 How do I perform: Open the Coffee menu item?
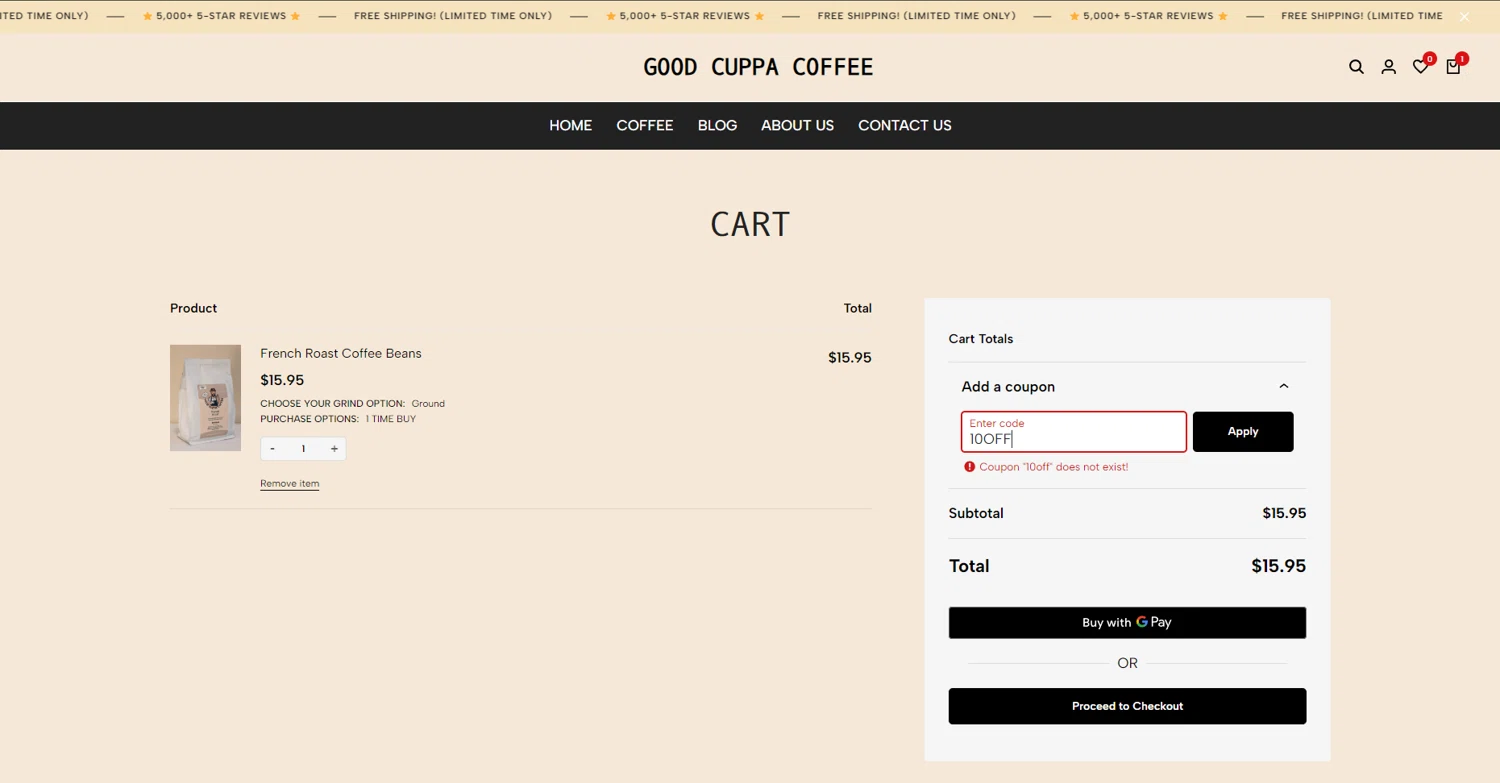point(644,125)
